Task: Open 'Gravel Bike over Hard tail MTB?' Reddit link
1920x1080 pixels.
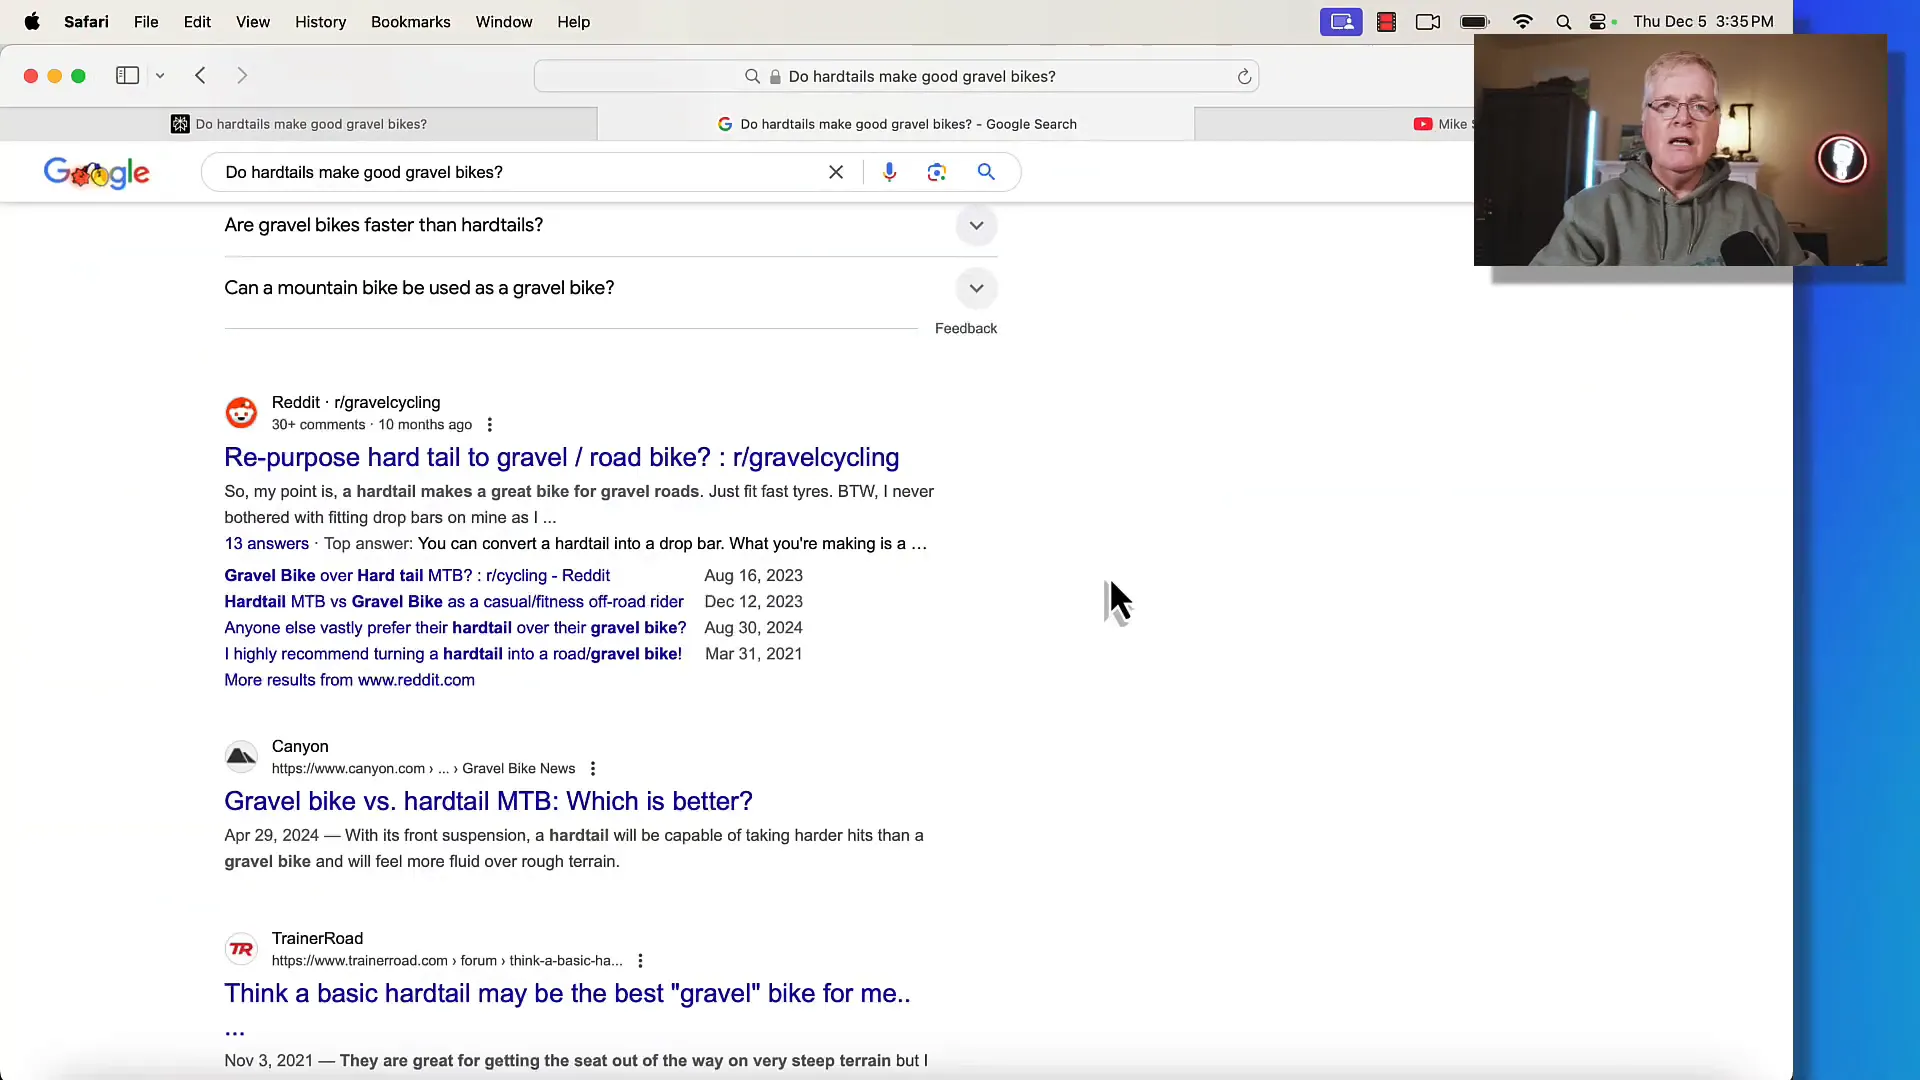Action: click(417, 575)
